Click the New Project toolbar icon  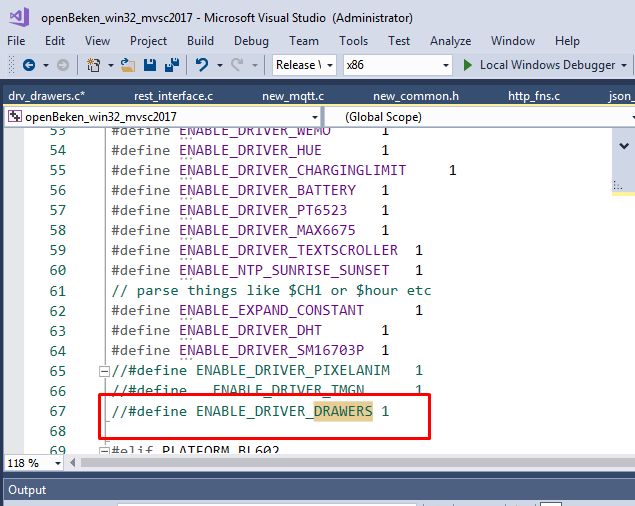[94, 65]
